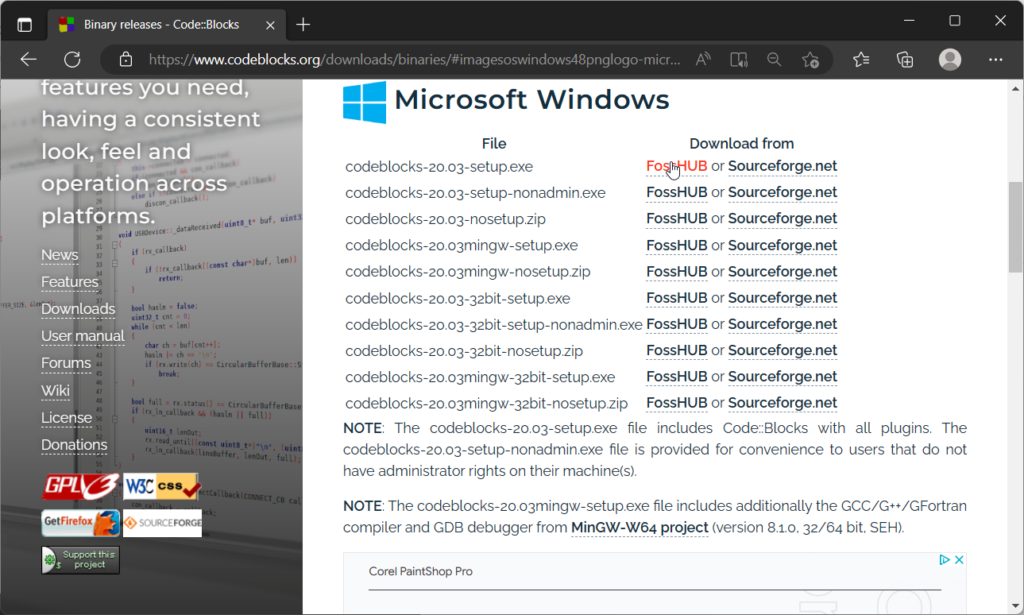1024x615 pixels.
Task: Select the codeblocks-20.03-setup.exe file name text
Action: tap(439, 166)
